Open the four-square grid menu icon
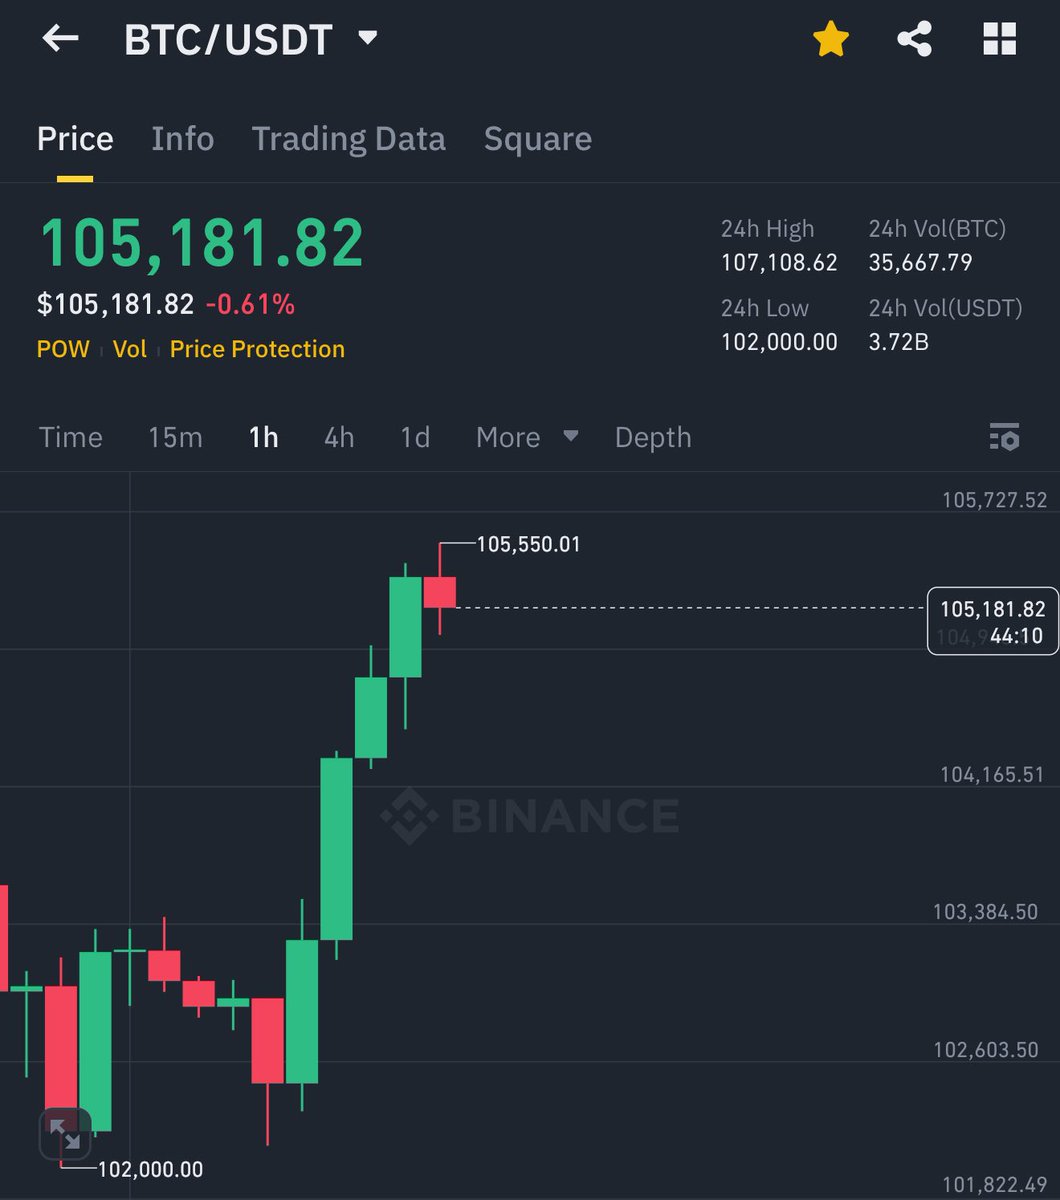 999,39
